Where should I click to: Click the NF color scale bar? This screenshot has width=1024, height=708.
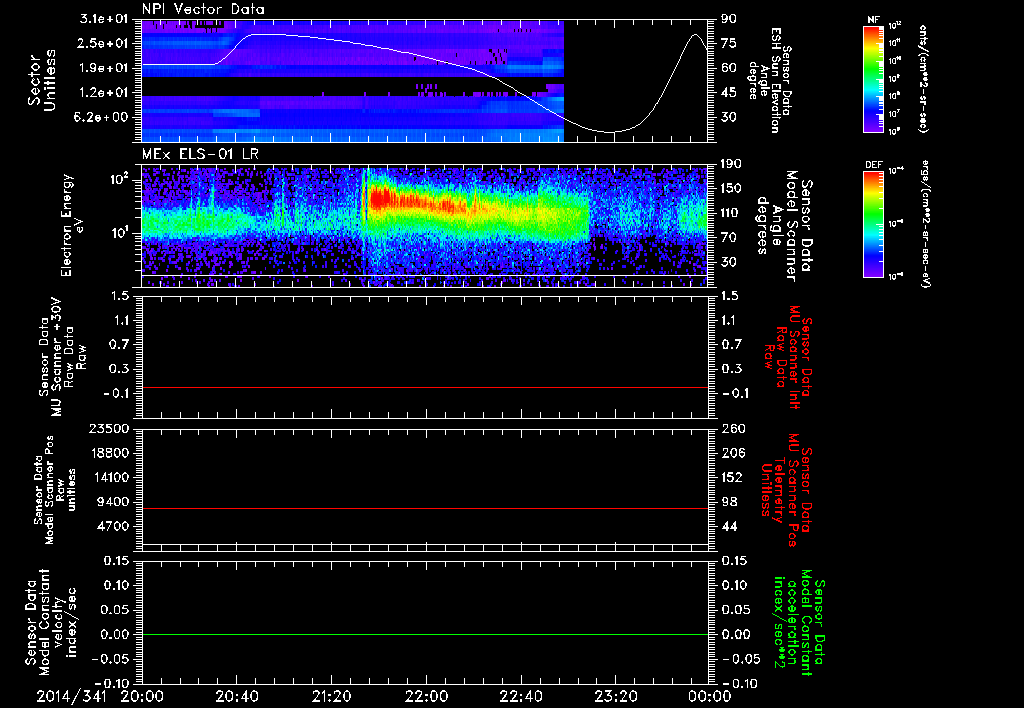point(874,78)
